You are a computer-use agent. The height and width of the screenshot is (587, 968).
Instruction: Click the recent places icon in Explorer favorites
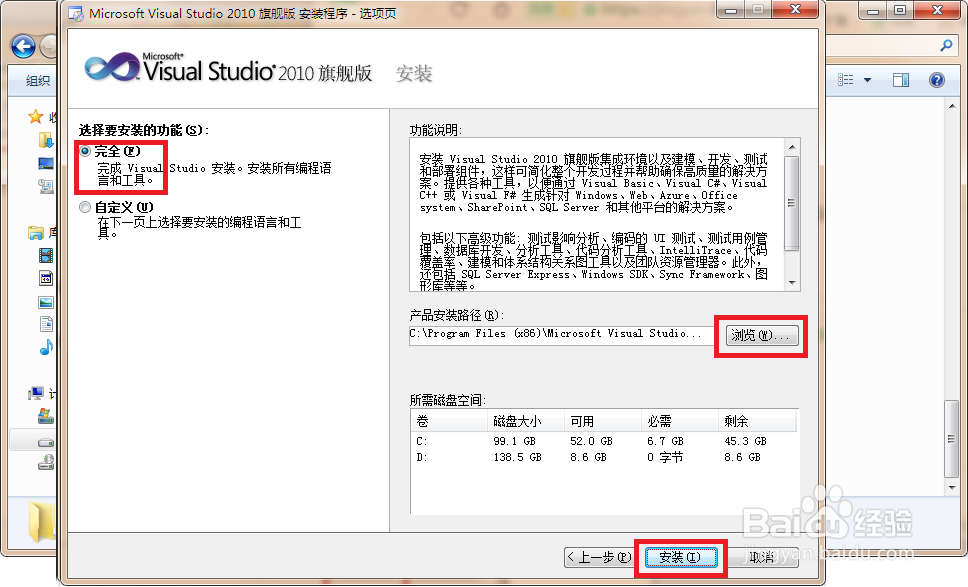(x=46, y=186)
